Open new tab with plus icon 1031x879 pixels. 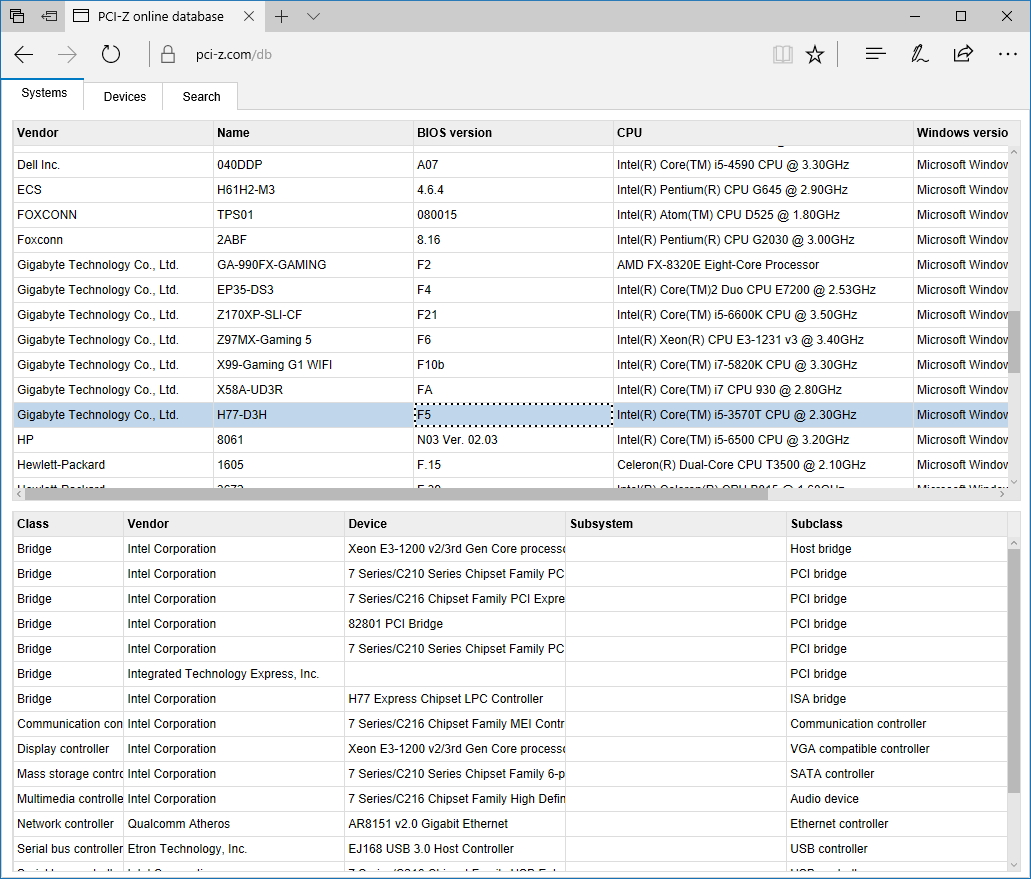pyautogui.click(x=282, y=16)
